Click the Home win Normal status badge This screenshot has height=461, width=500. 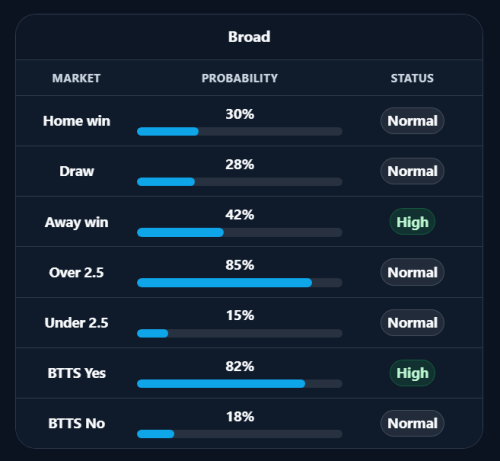pos(412,121)
